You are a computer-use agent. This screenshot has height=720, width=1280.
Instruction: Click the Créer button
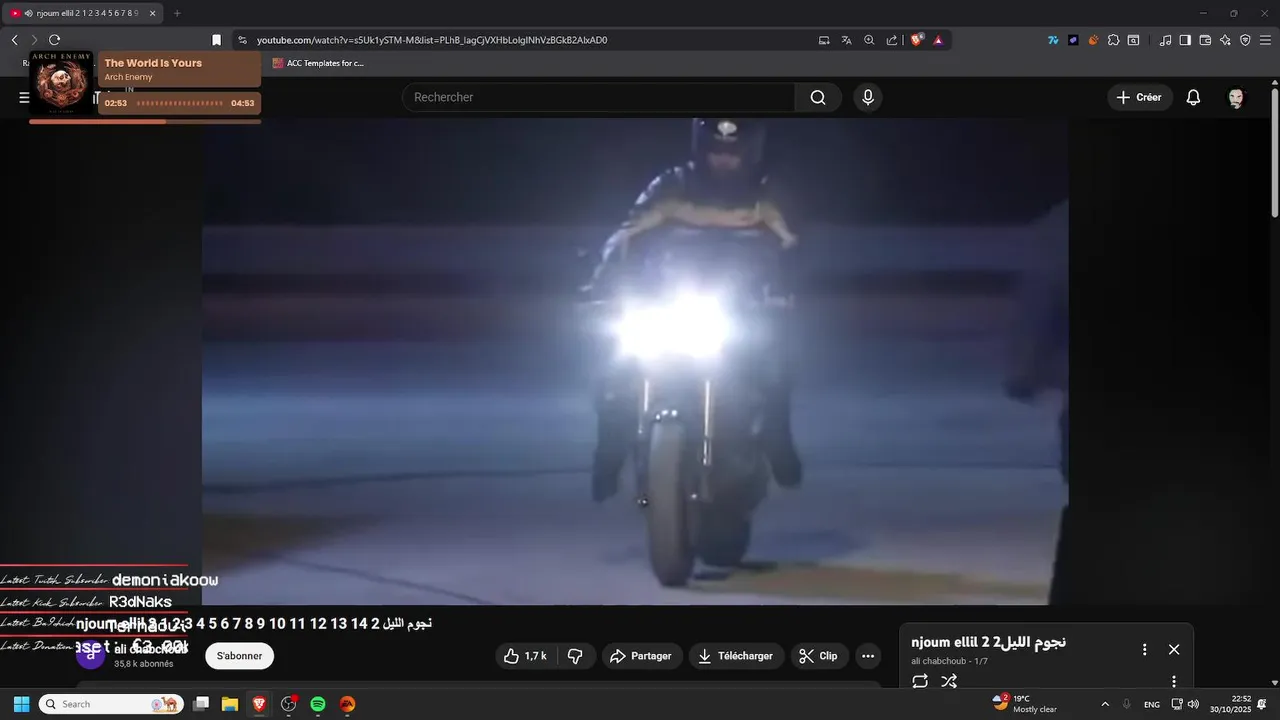point(1139,97)
